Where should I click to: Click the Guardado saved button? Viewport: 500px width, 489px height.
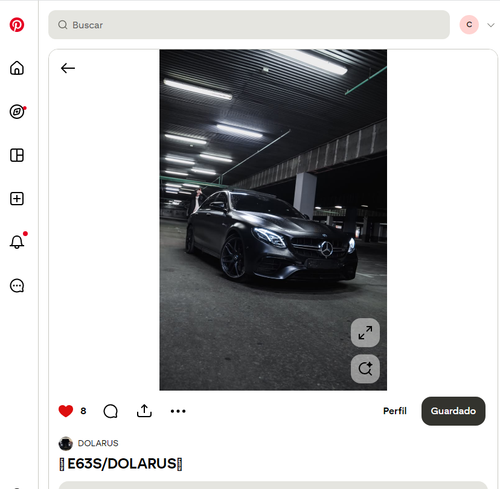click(x=453, y=411)
